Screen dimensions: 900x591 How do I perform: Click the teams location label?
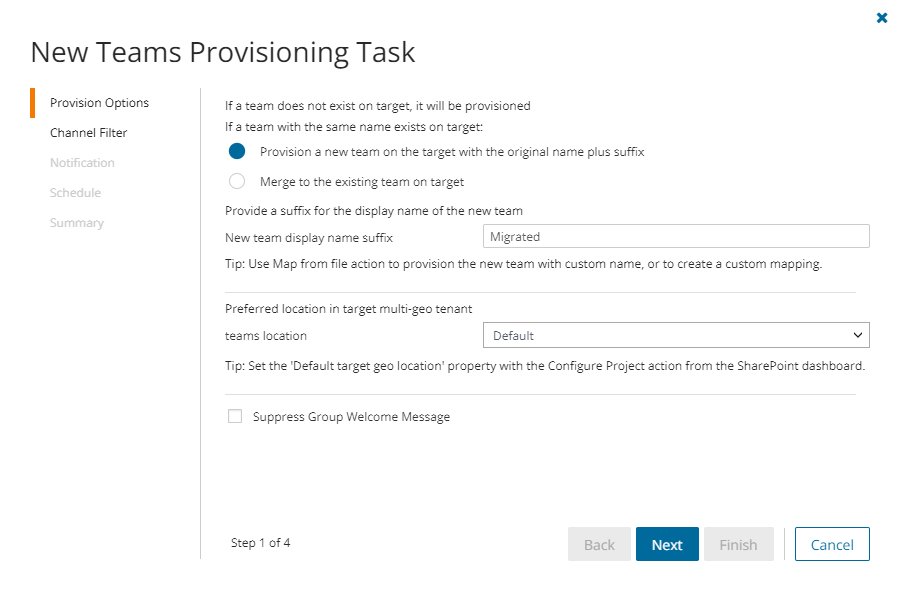click(x=266, y=336)
